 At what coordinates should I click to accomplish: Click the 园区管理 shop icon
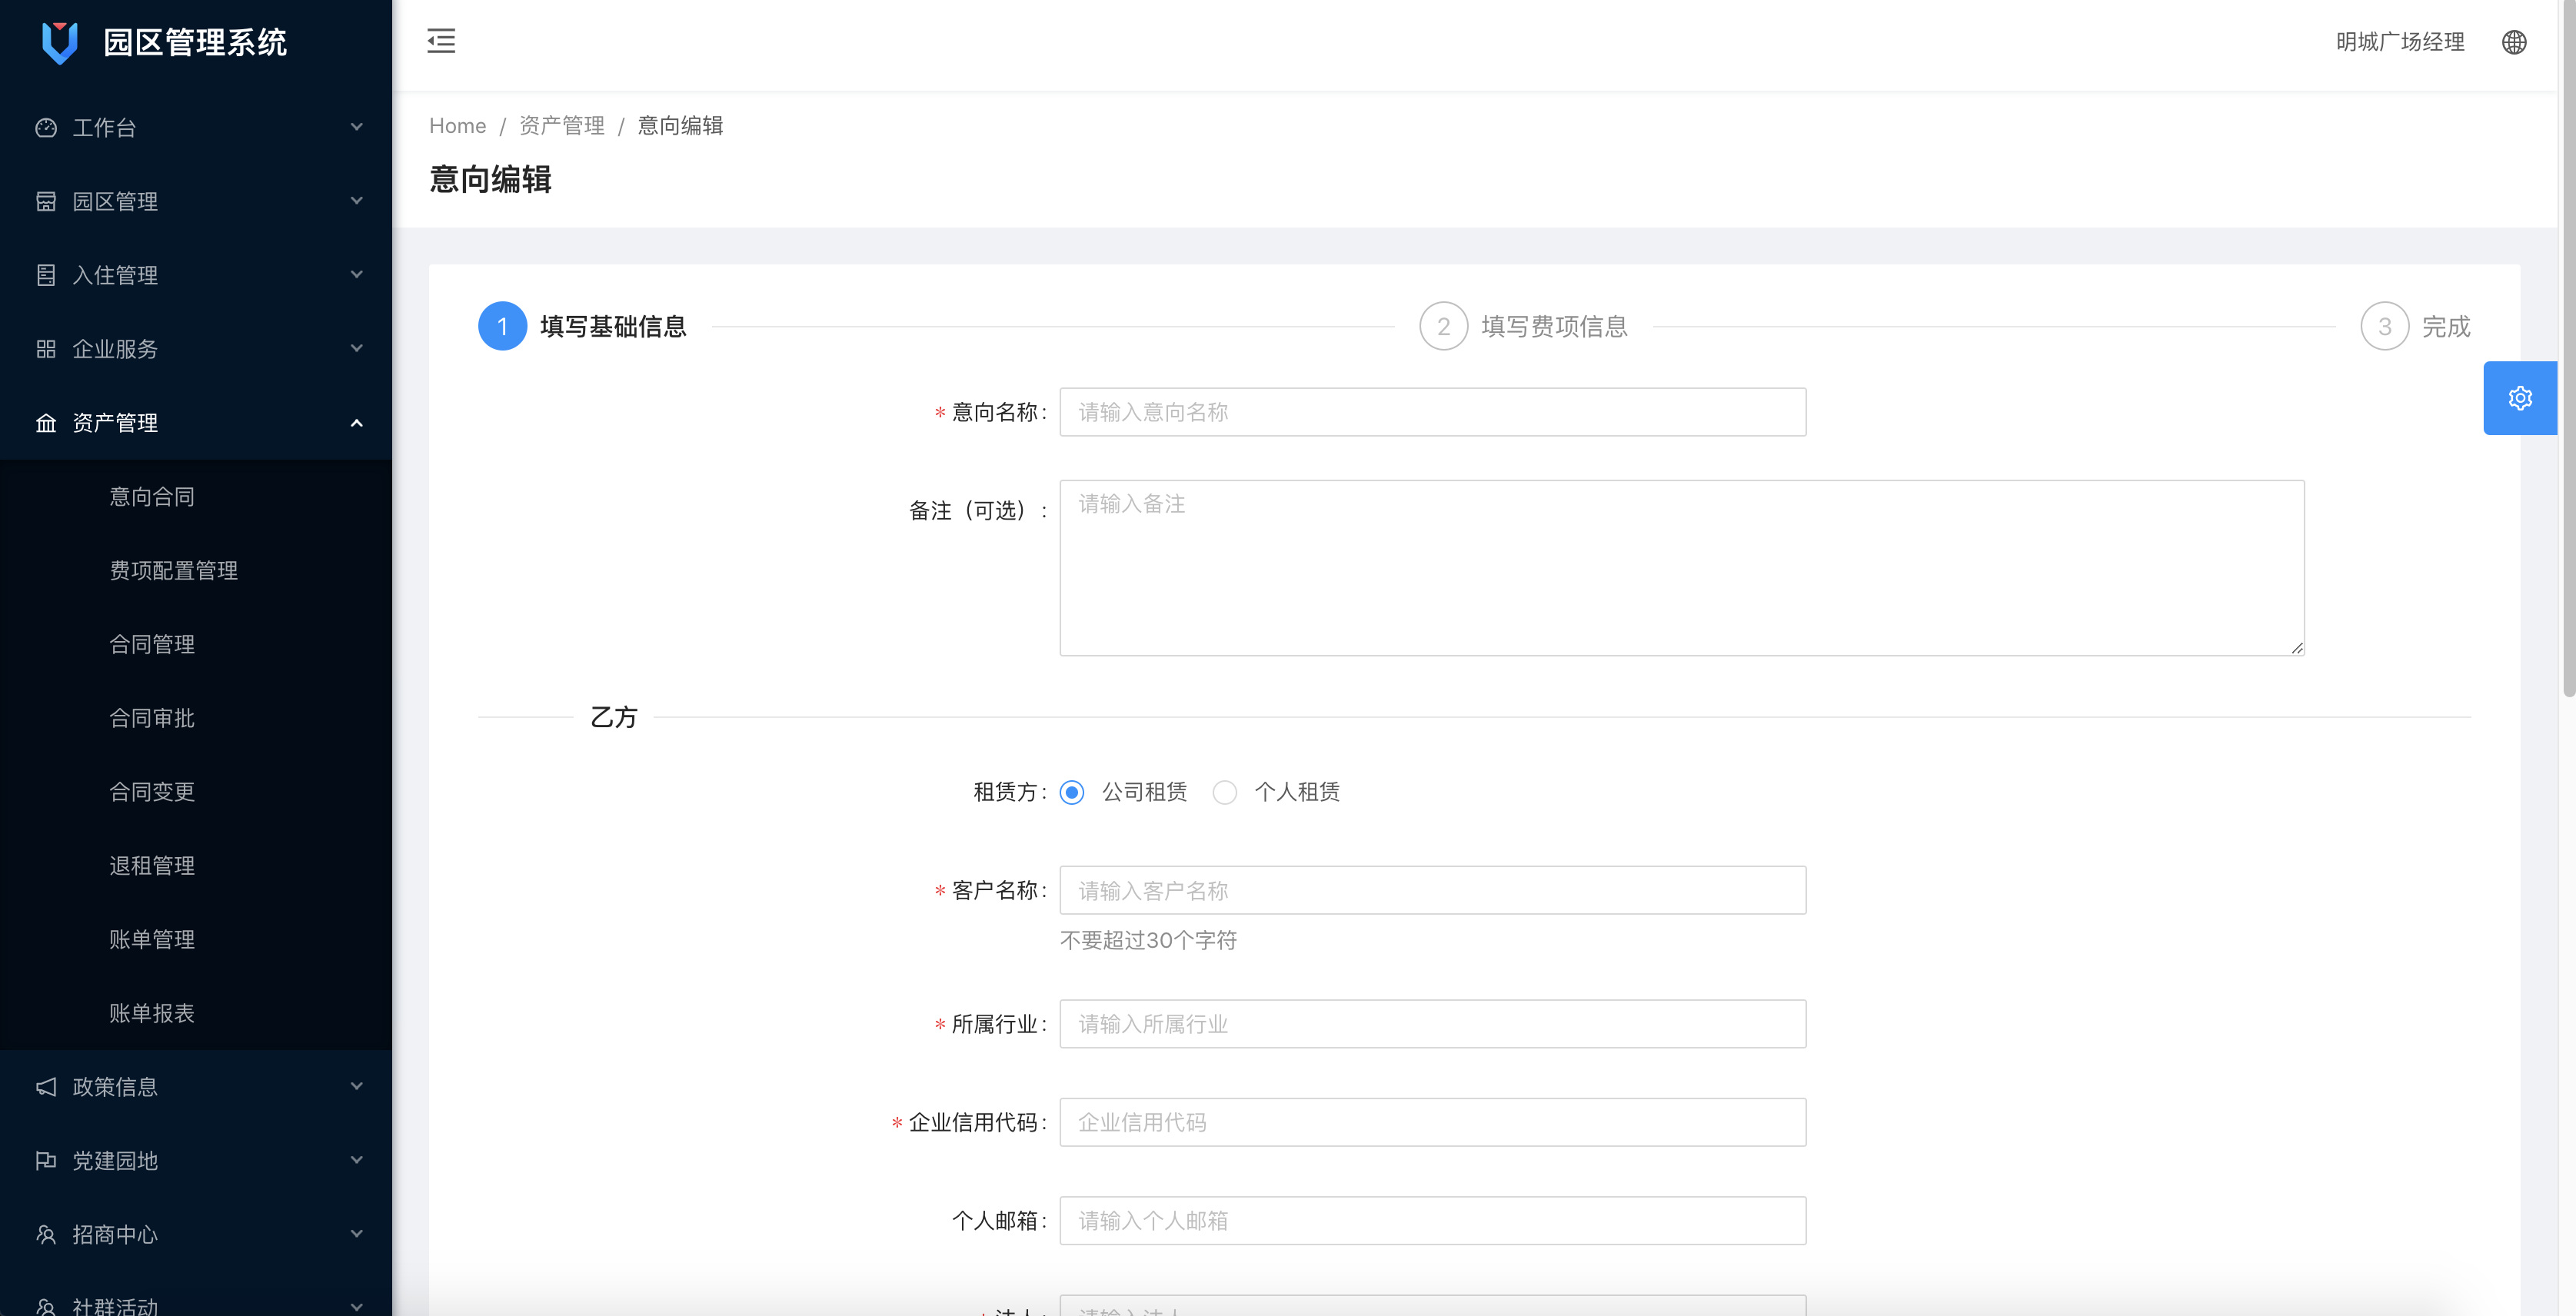click(46, 201)
